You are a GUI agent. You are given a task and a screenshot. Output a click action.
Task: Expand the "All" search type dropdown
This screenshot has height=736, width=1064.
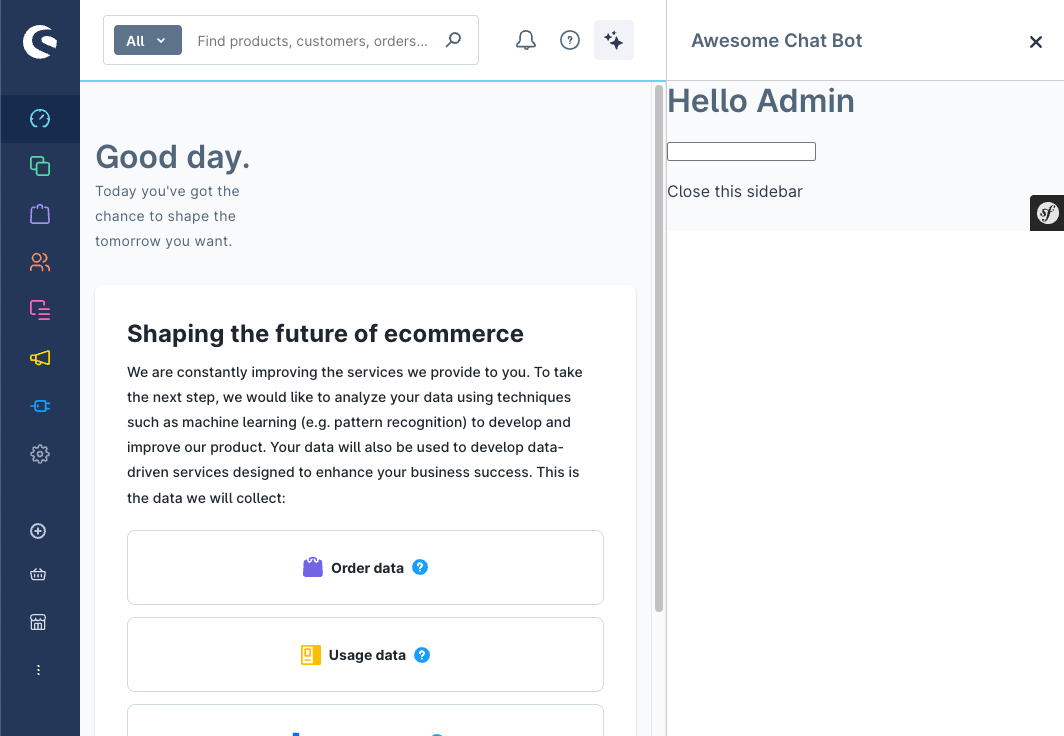click(148, 41)
